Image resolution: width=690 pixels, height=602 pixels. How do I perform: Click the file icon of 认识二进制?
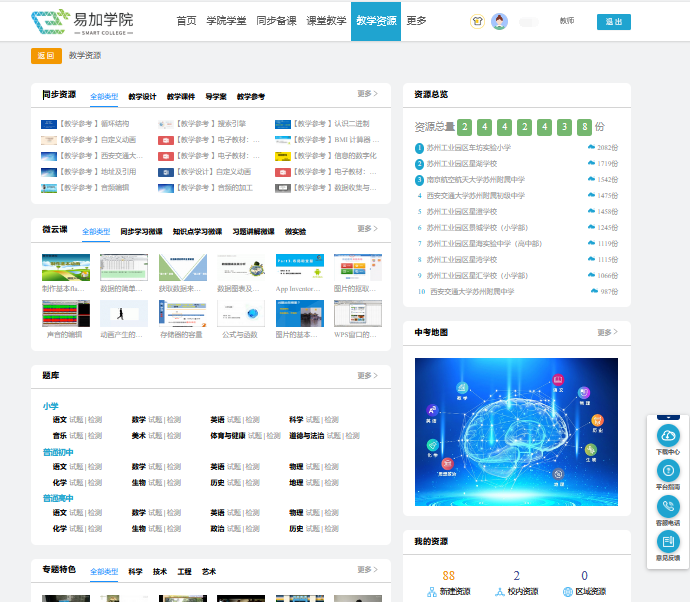click(283, 125)
